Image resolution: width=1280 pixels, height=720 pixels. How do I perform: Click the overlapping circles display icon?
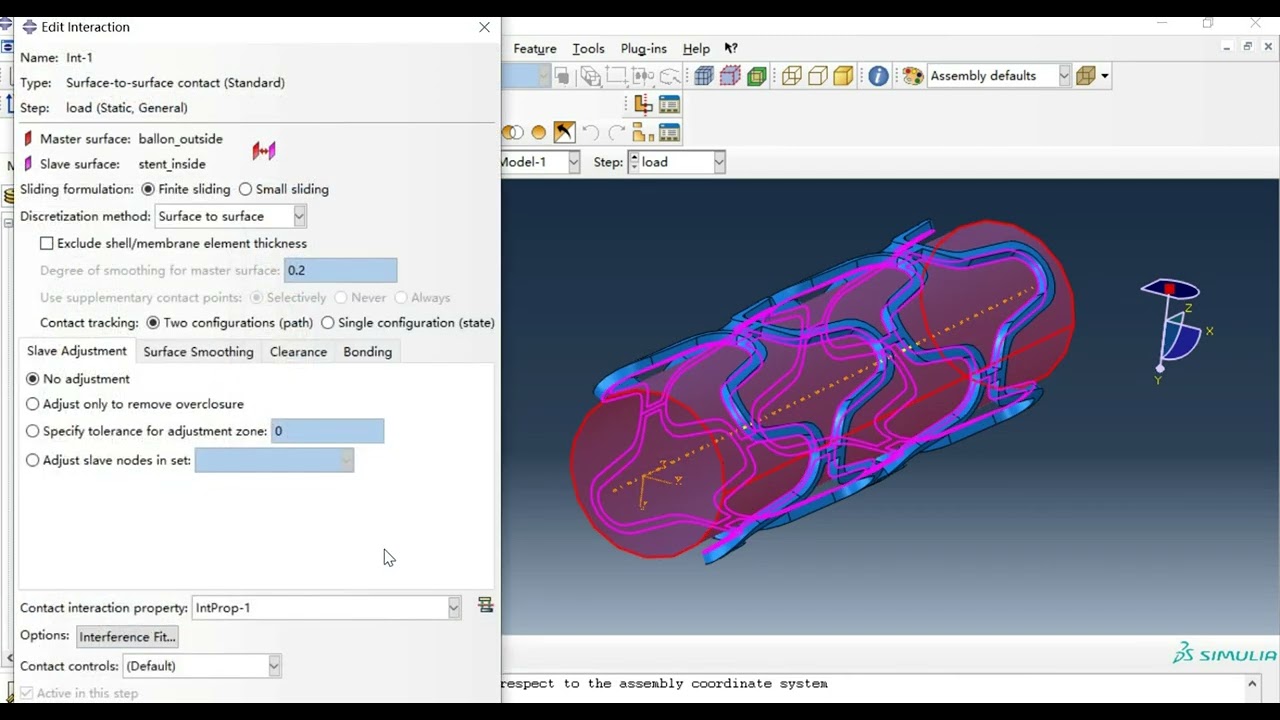pos(513,132)
